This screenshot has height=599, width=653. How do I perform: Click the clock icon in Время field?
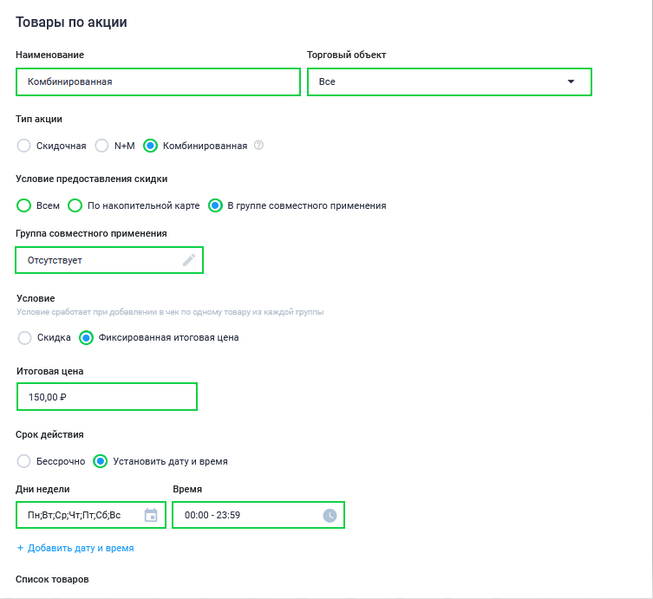click(x=330, y=515)
